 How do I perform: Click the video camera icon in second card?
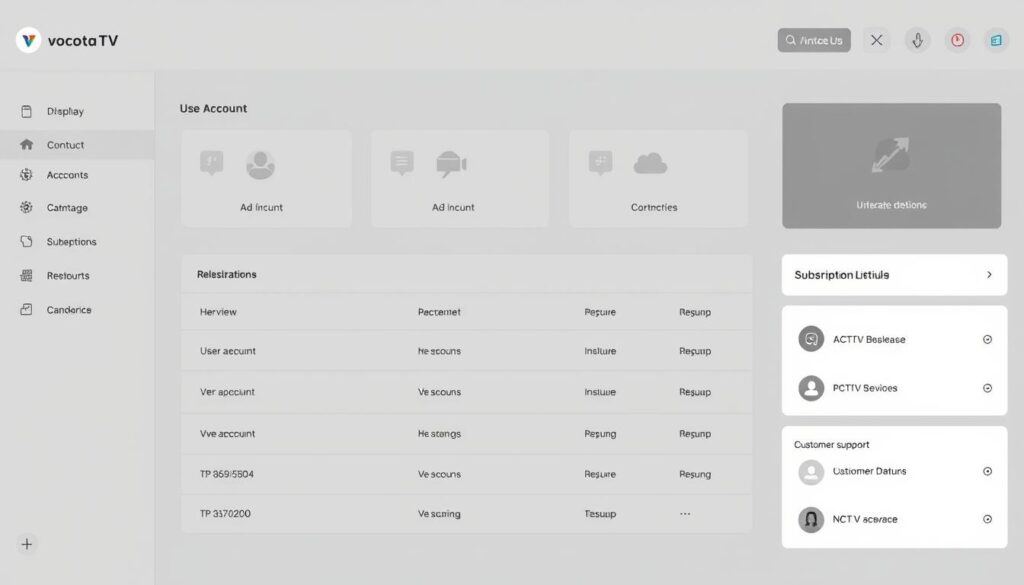451,164
